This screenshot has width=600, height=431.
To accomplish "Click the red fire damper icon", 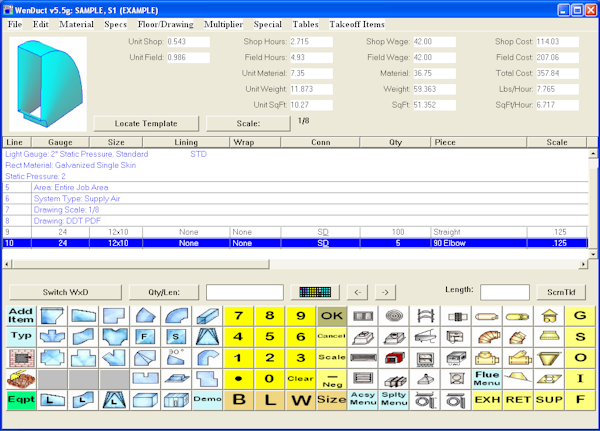I will tap(394, 358).
